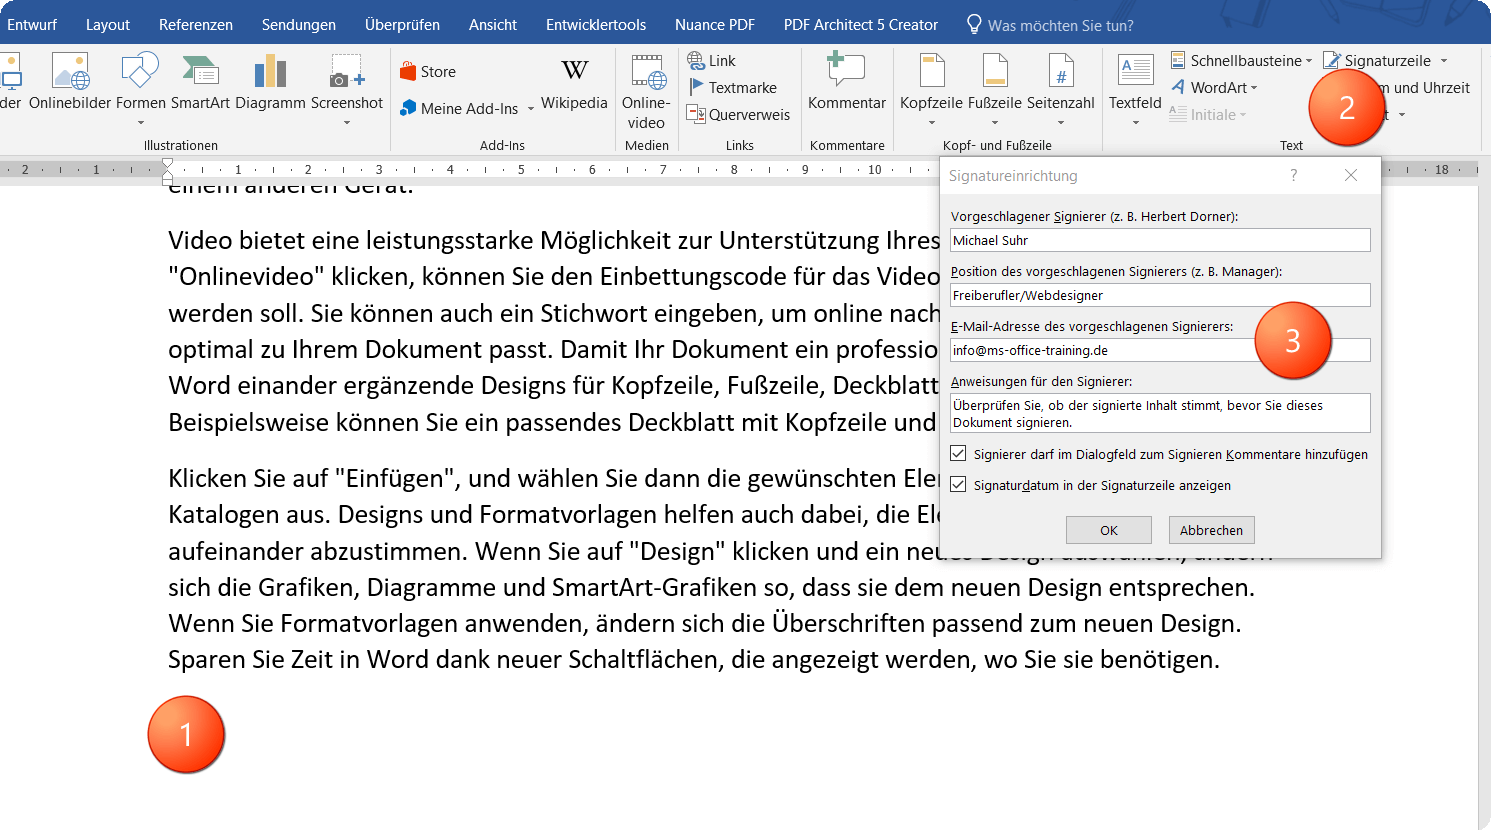This screenshot has height=831, width=1491.
Task: Insert a Textfeld text box
Action: pyautogui.click(x=1135, y=90)
